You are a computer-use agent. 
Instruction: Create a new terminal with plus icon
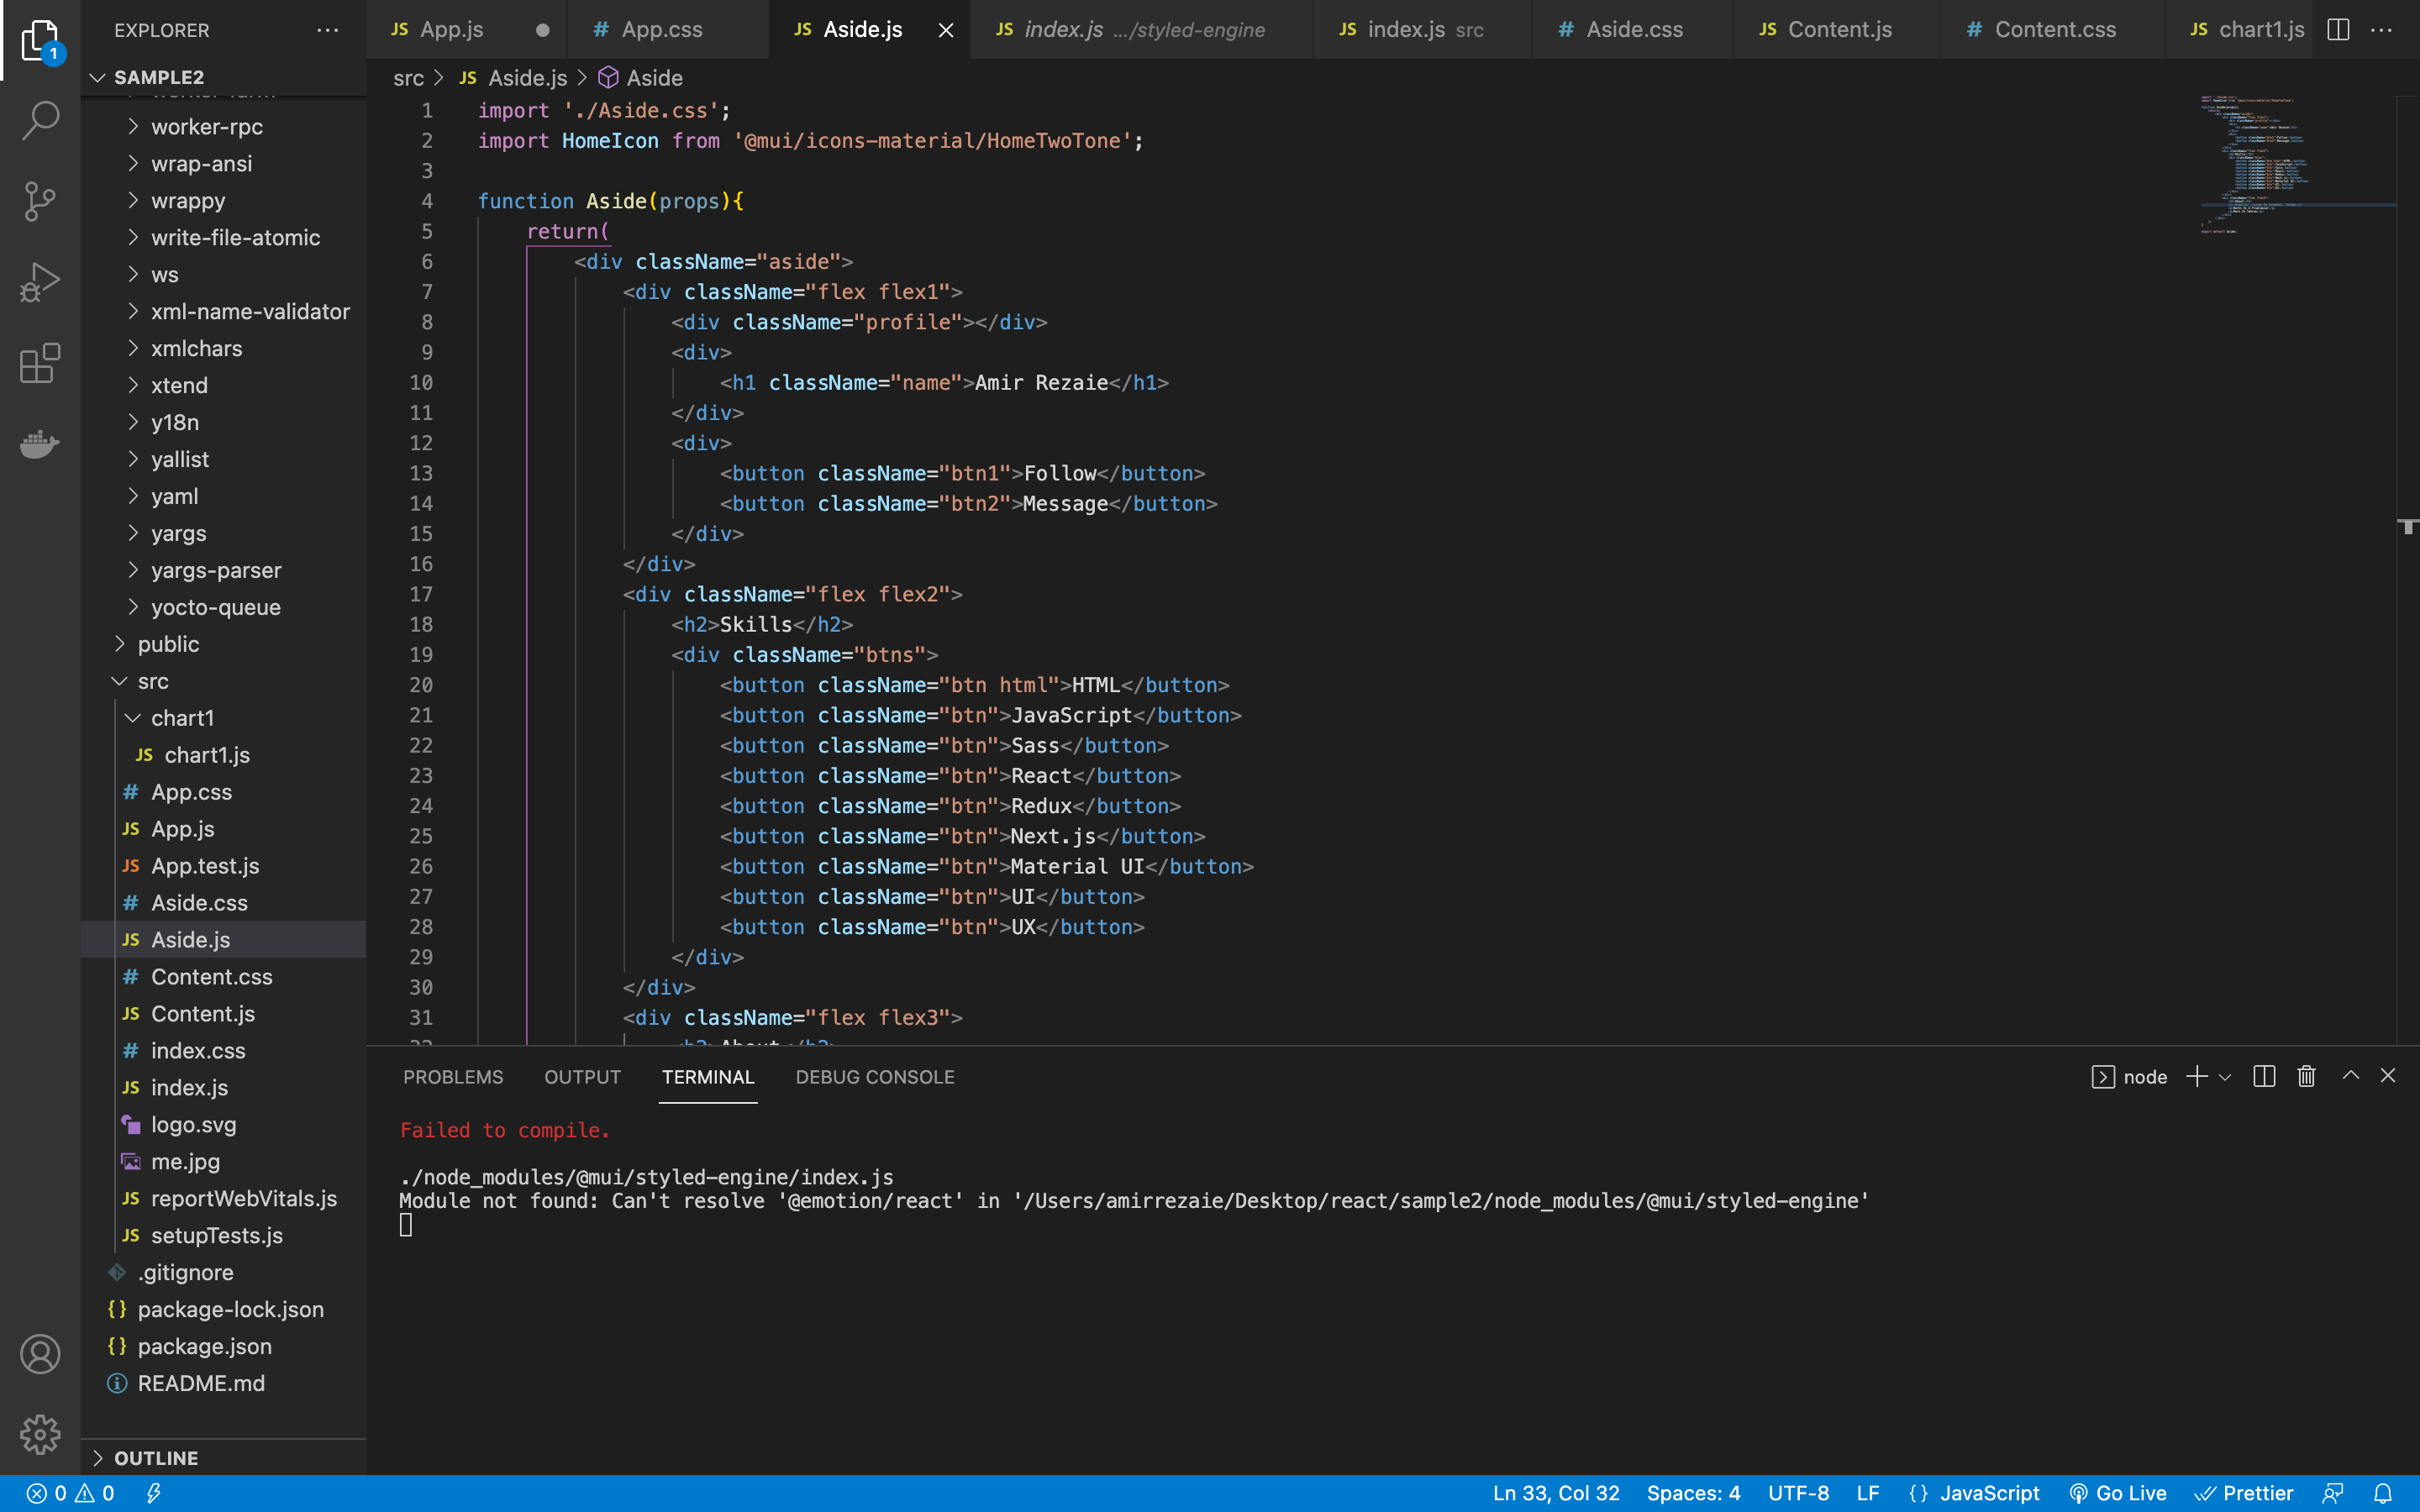click(x=2197, y=1076)
